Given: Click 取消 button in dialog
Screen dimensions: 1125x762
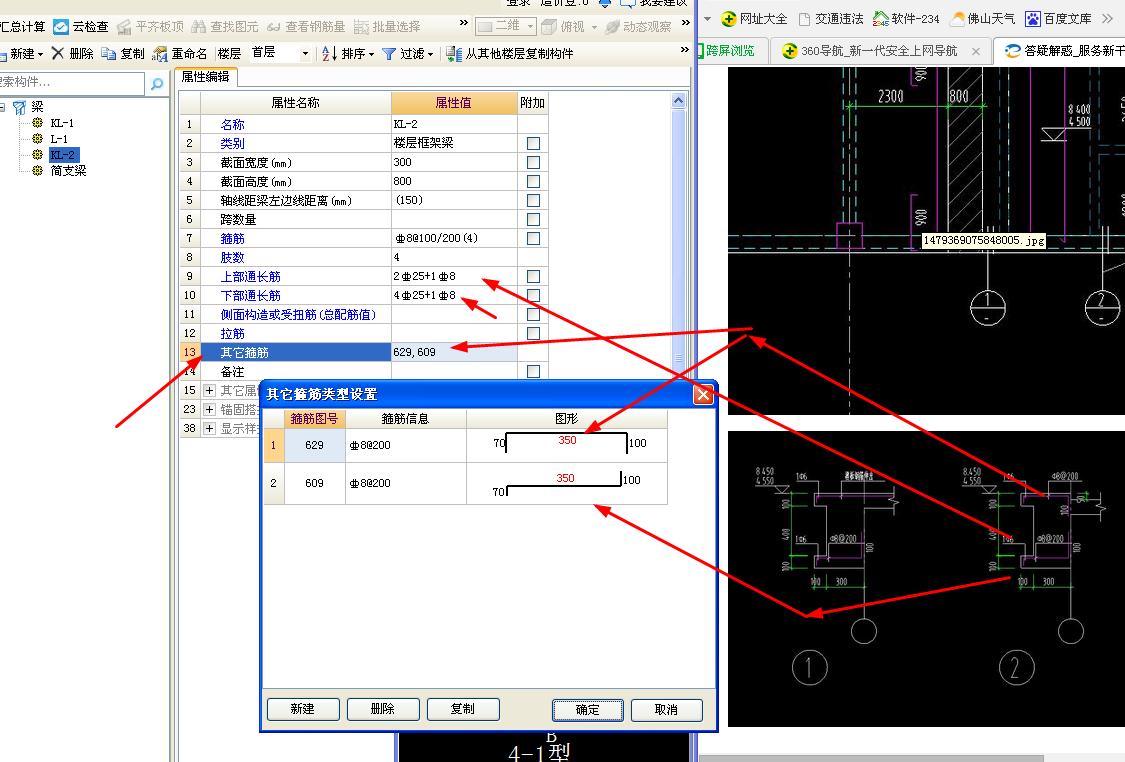Looking at the screenshot, I should coord(667,710).
